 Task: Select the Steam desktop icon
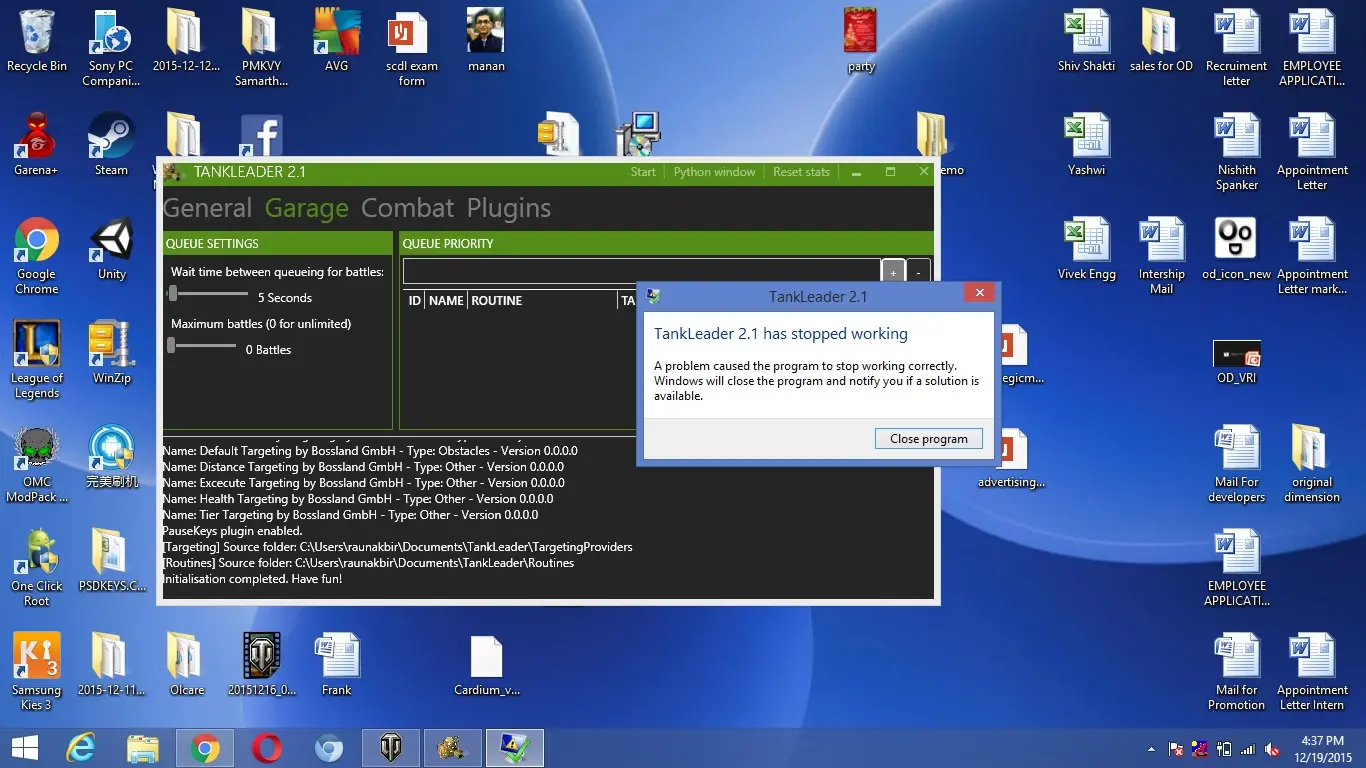pyautogui.click(x=111, y=143)
